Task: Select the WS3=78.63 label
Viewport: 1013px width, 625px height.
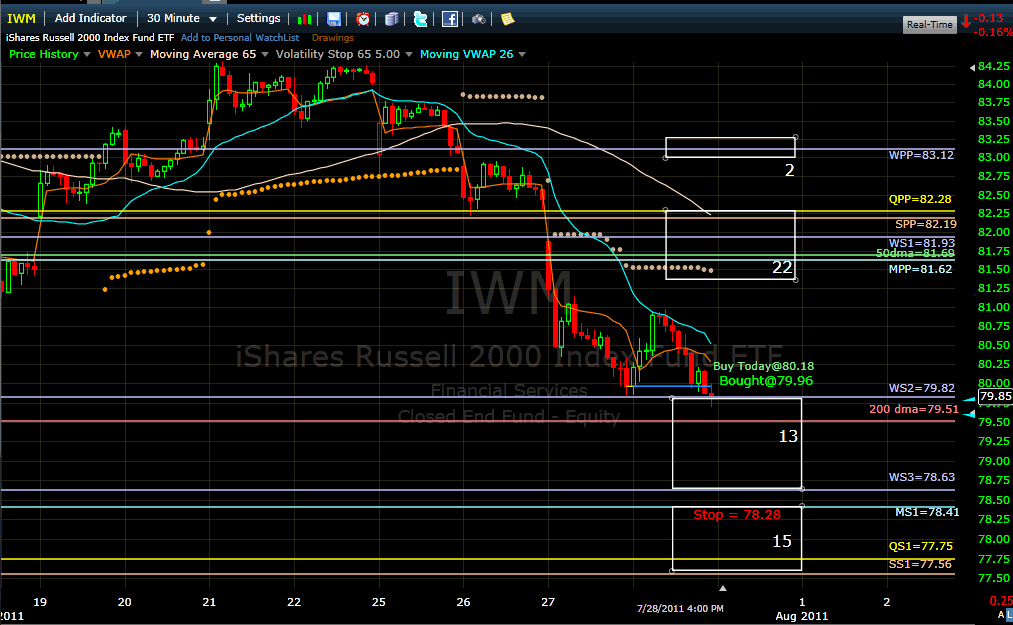Action: (921, 477)
